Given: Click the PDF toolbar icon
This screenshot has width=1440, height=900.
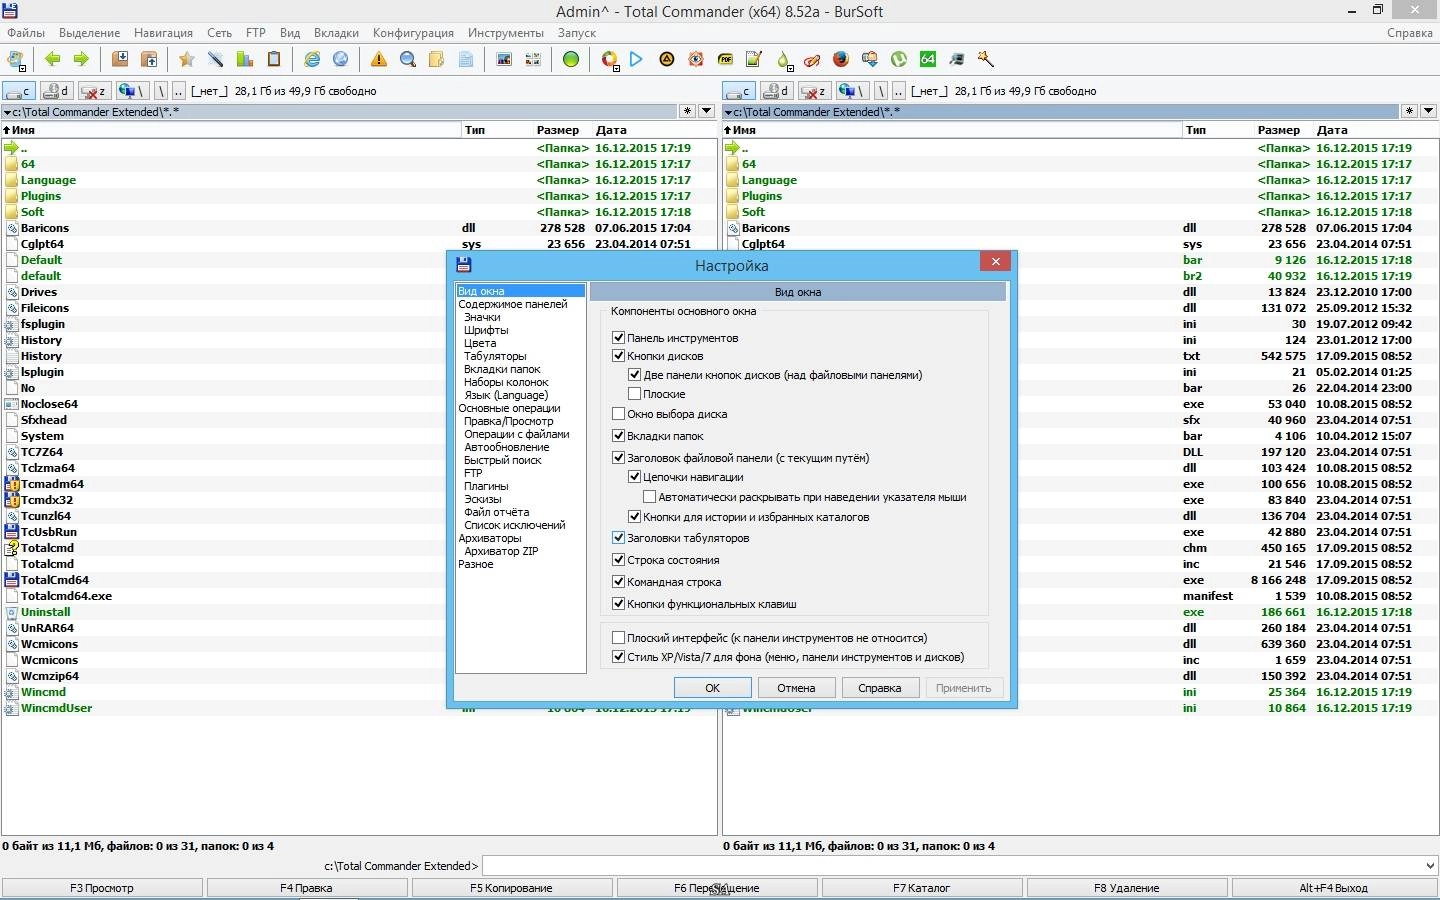Looking at the screenshot, I should (x=725, y=59).
